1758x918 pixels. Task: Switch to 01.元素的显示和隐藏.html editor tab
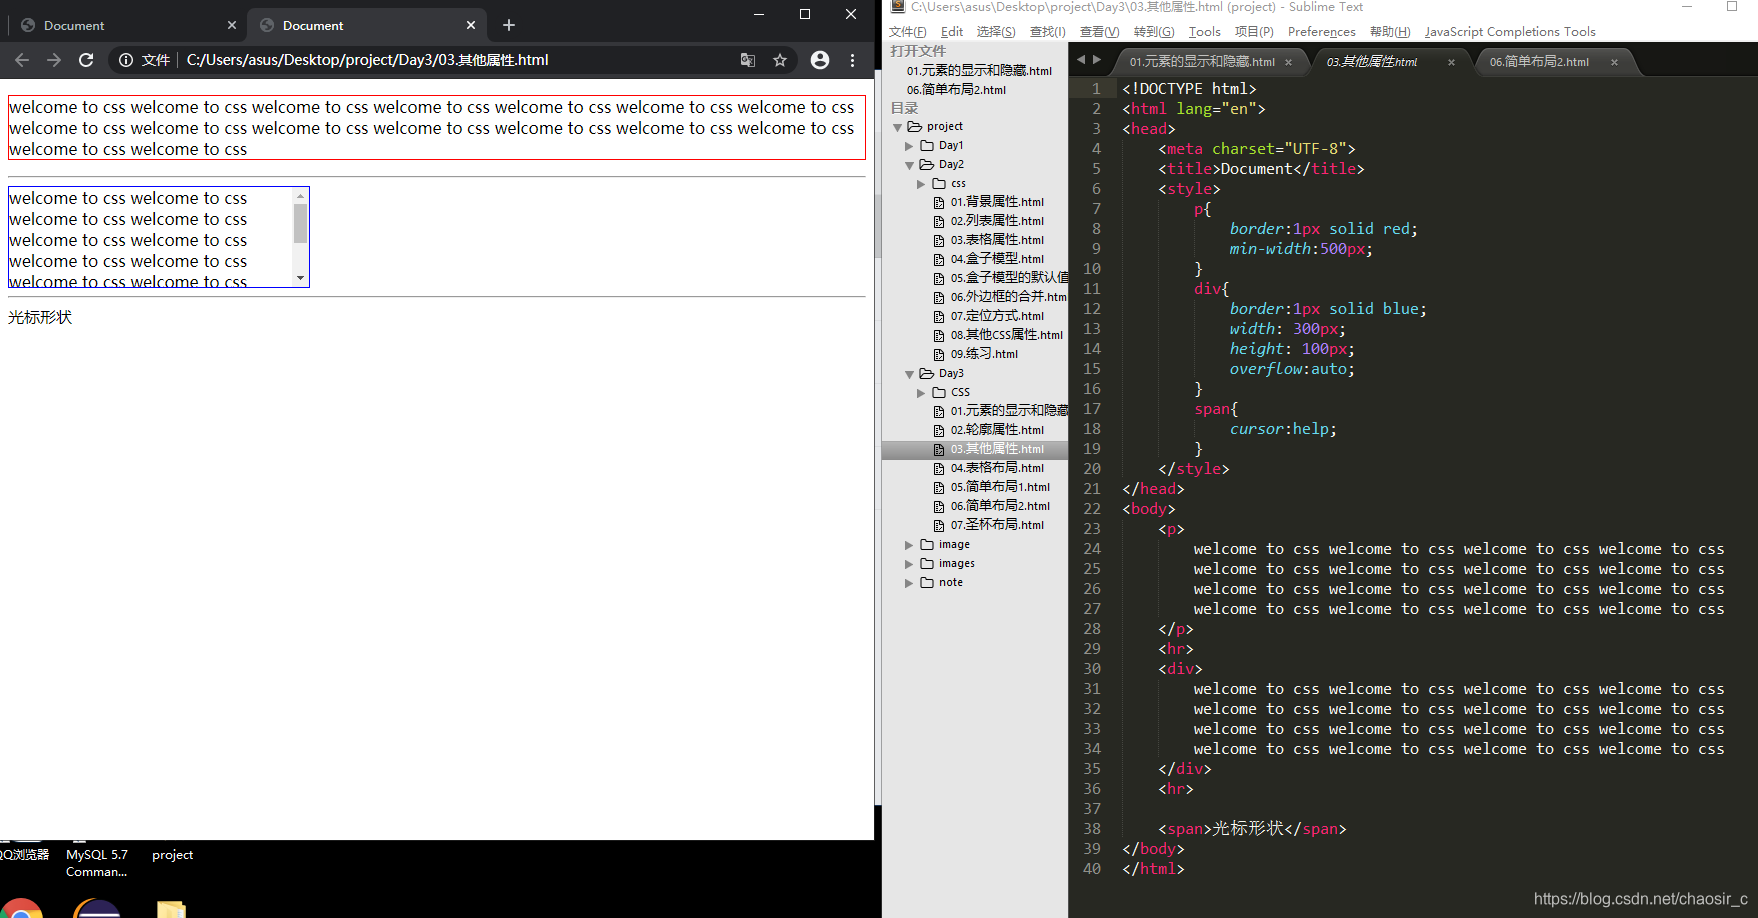click(1201, 62)
